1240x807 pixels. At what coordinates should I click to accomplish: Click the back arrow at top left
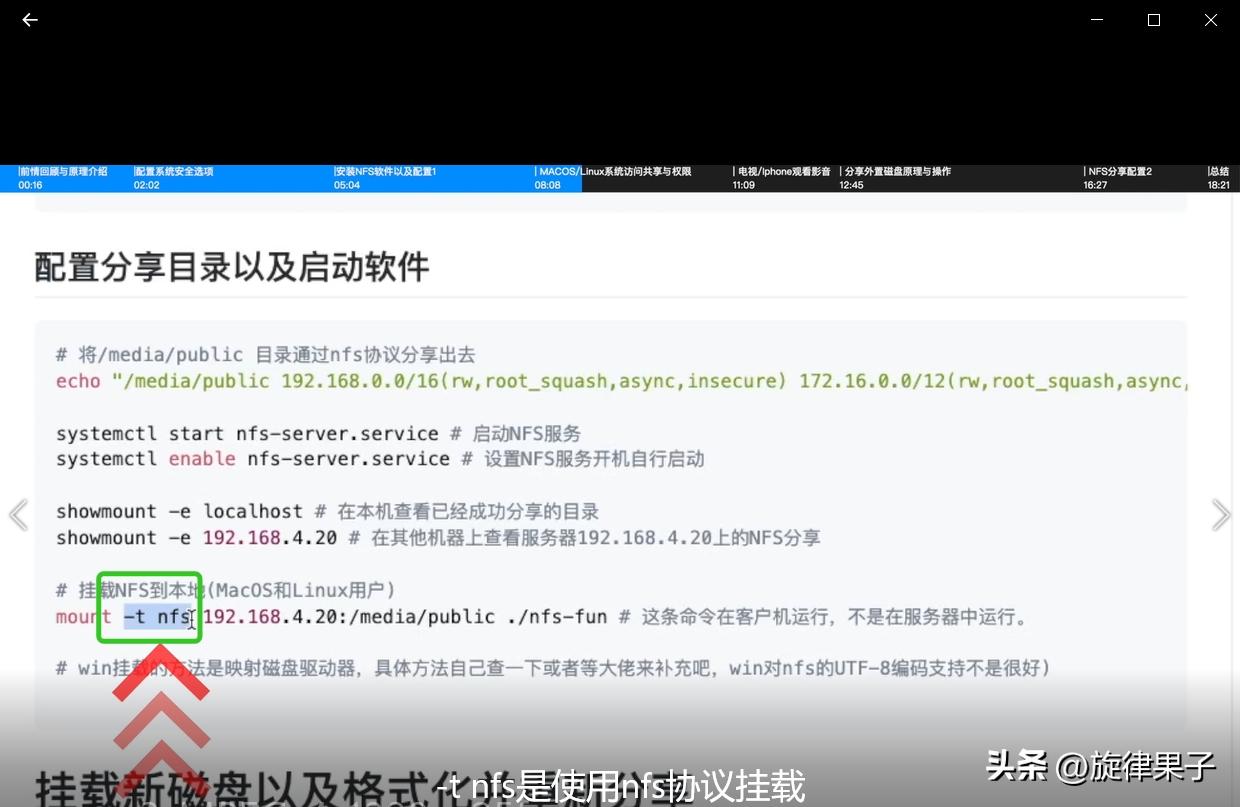pos(29,20)
